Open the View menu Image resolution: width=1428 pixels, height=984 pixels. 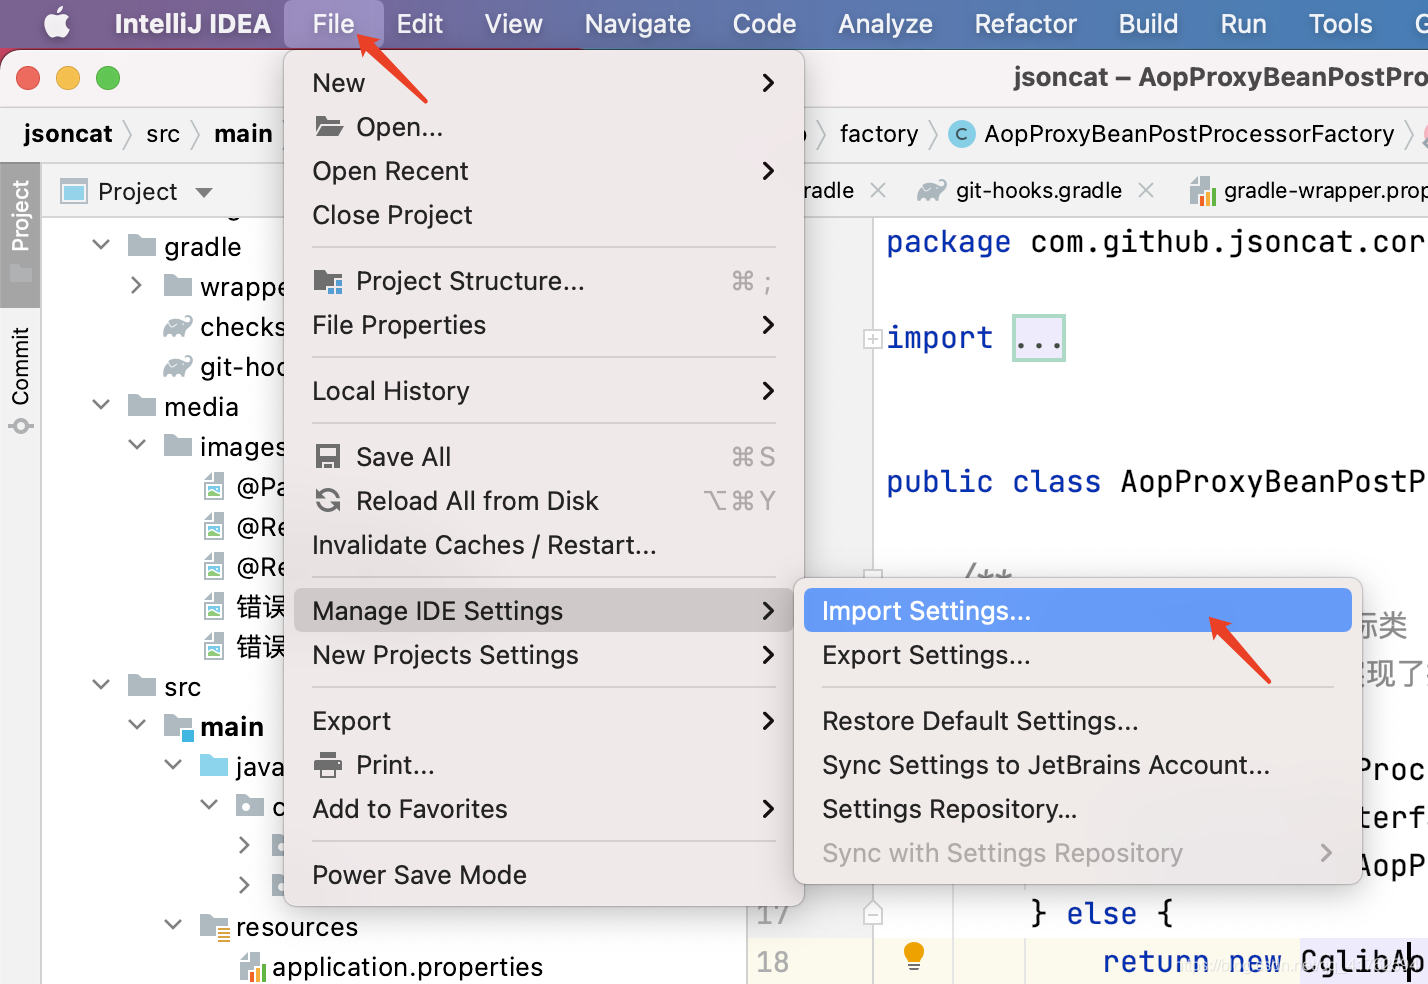point(513,23)
